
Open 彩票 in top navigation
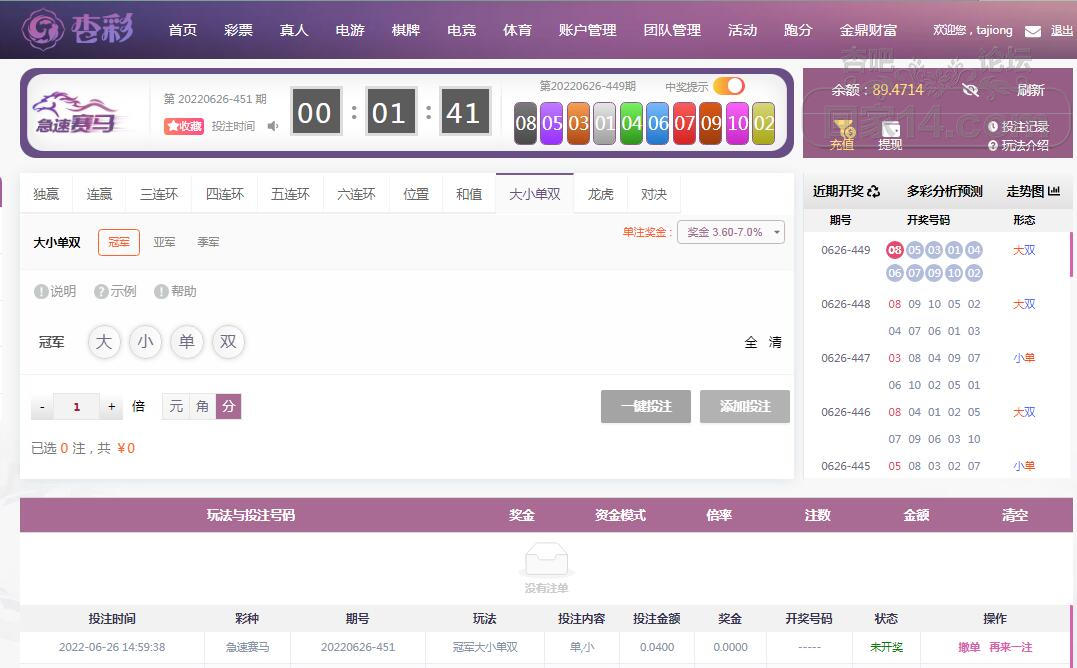click(x=238, y=30)
